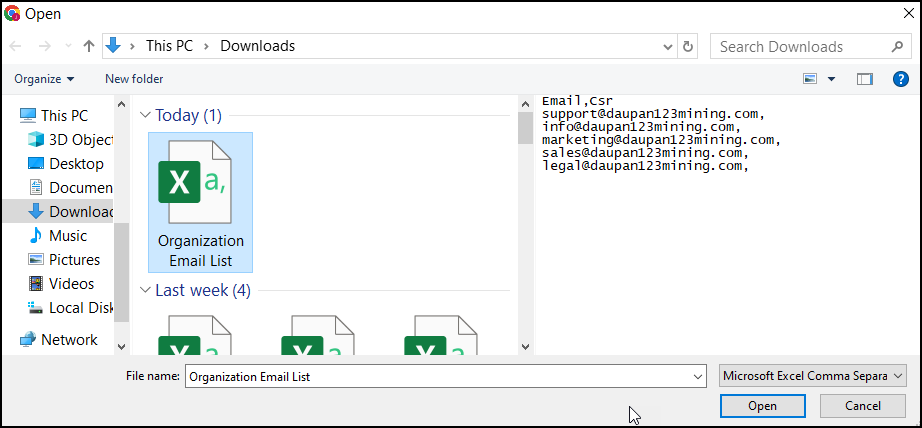Click the New folder button
Screen dimensions: 922x428
(134, 79)
